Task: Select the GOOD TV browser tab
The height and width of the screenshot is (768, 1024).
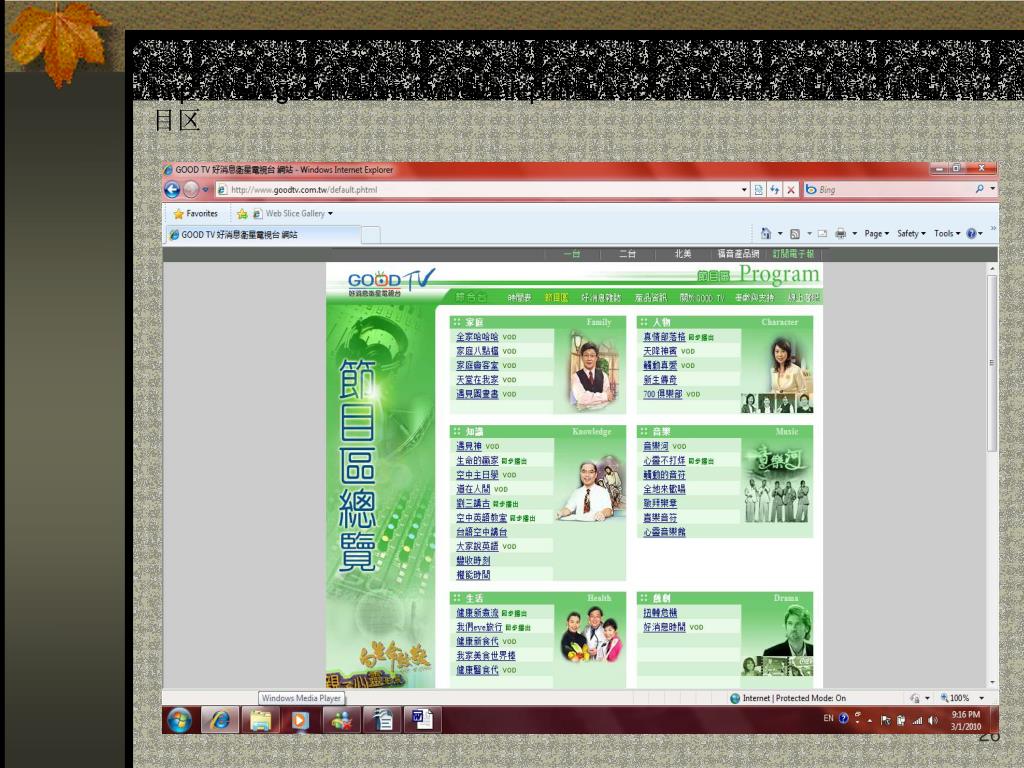Action: [263, 234]
